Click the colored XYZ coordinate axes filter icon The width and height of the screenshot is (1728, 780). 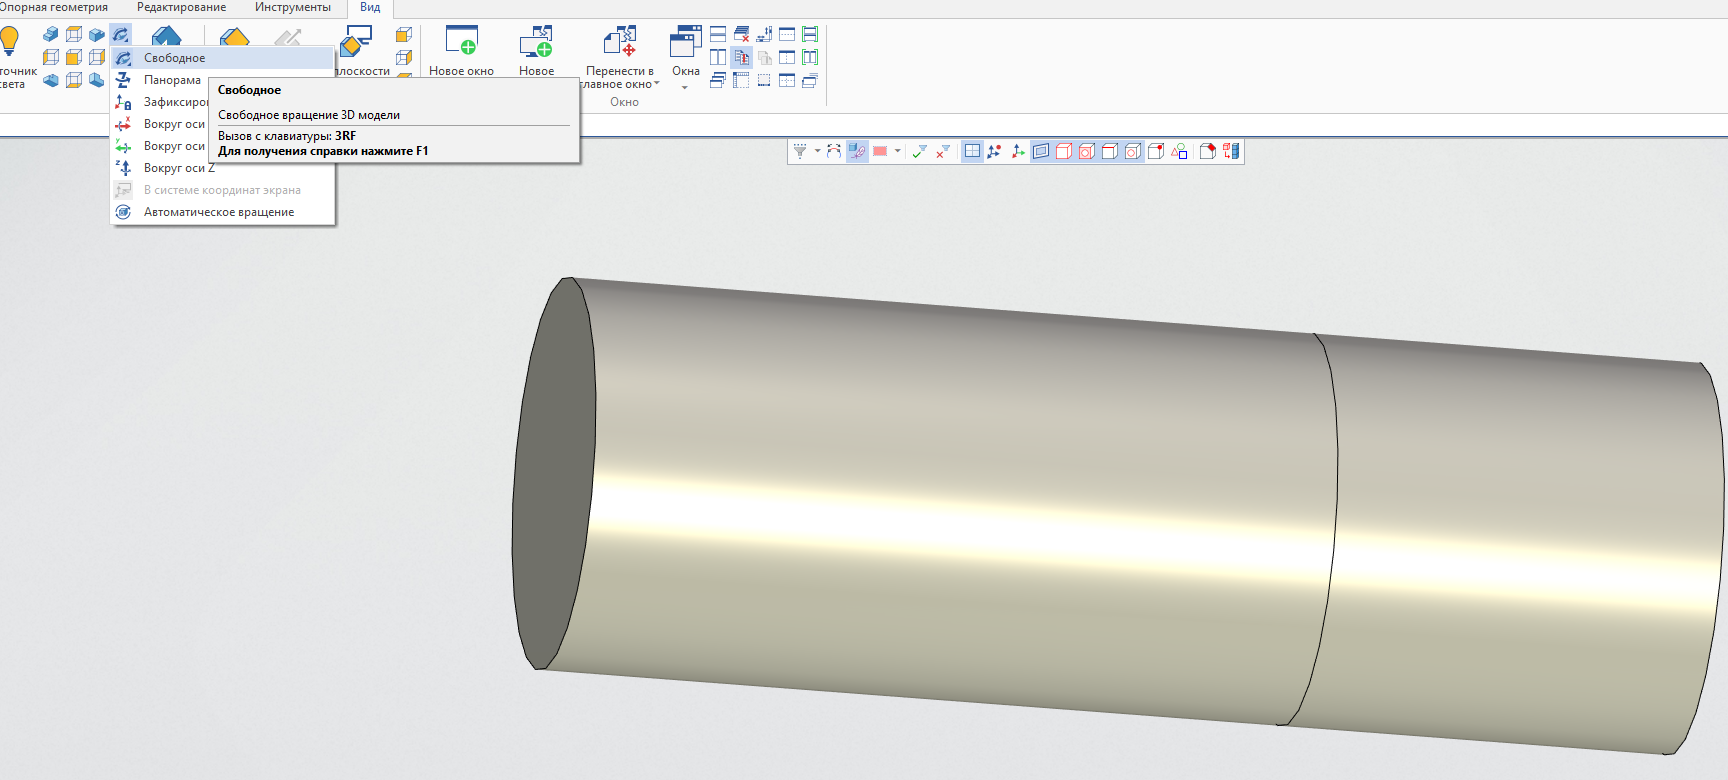1018,152
